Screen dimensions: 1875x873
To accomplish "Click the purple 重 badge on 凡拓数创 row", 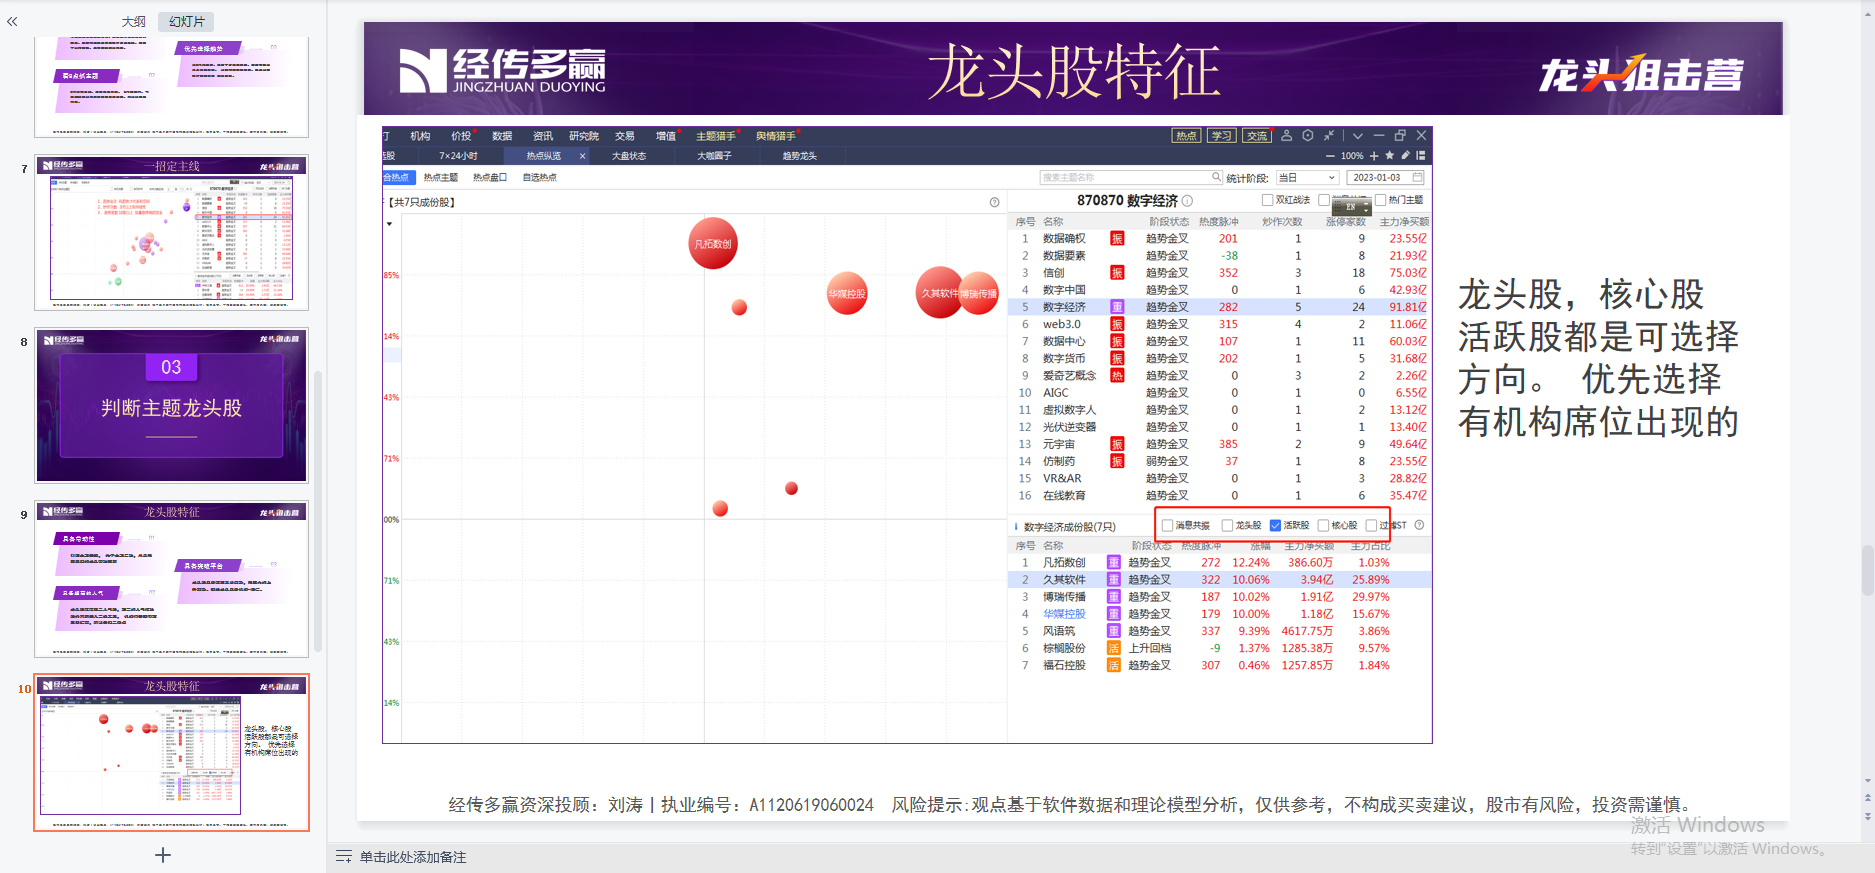I will [x=1113, y=563].
